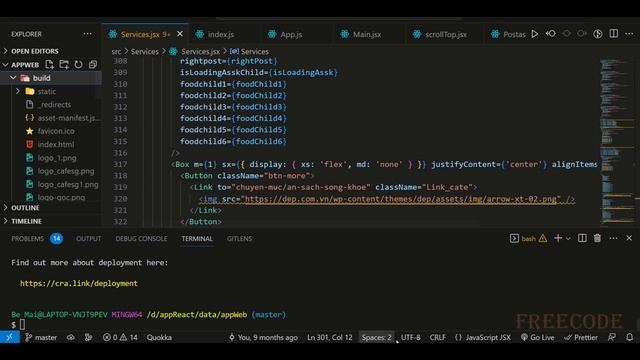Select the bash terminal entry
Screen dimensions: 640x360
point(528,238)
